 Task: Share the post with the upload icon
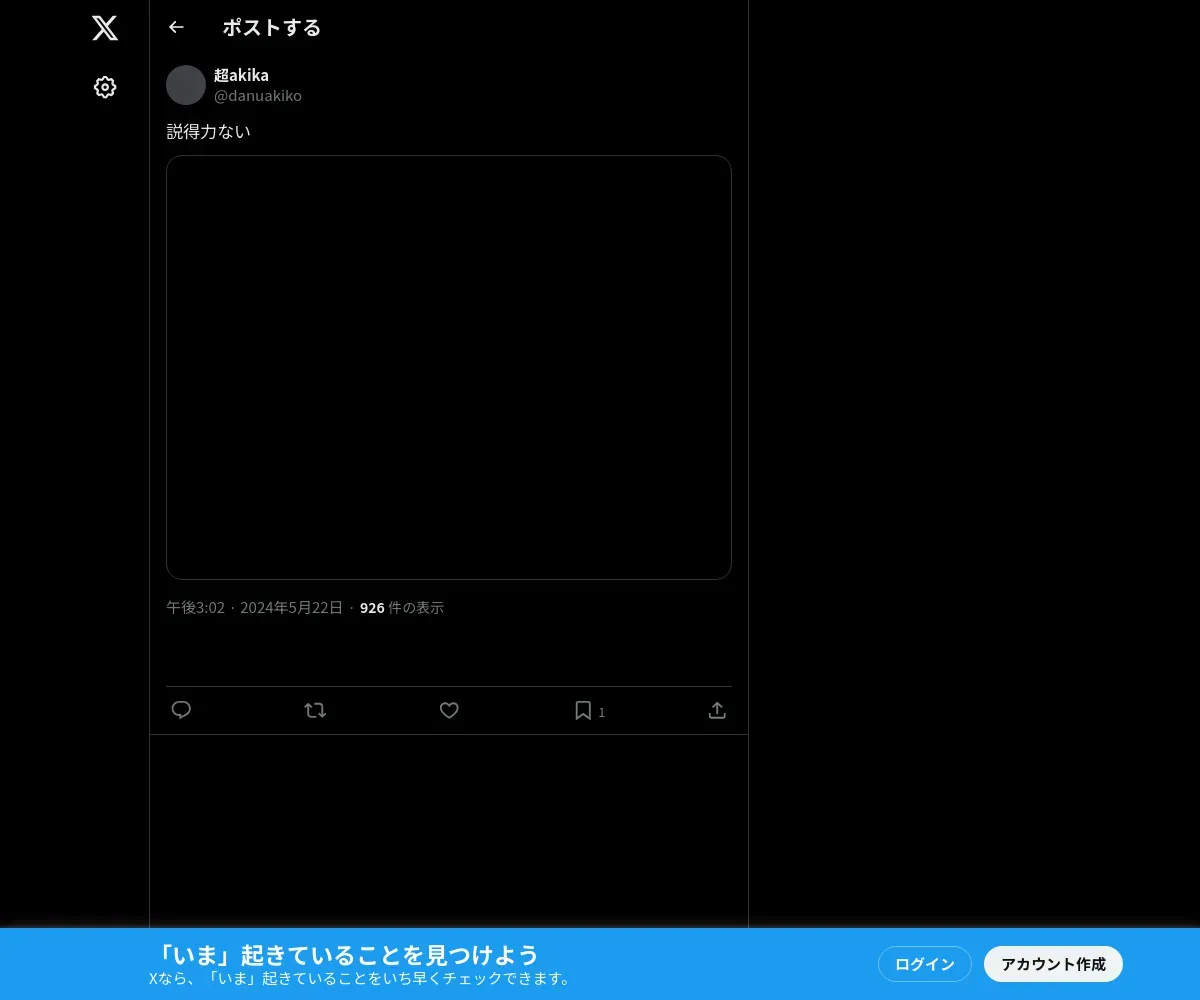717,710
